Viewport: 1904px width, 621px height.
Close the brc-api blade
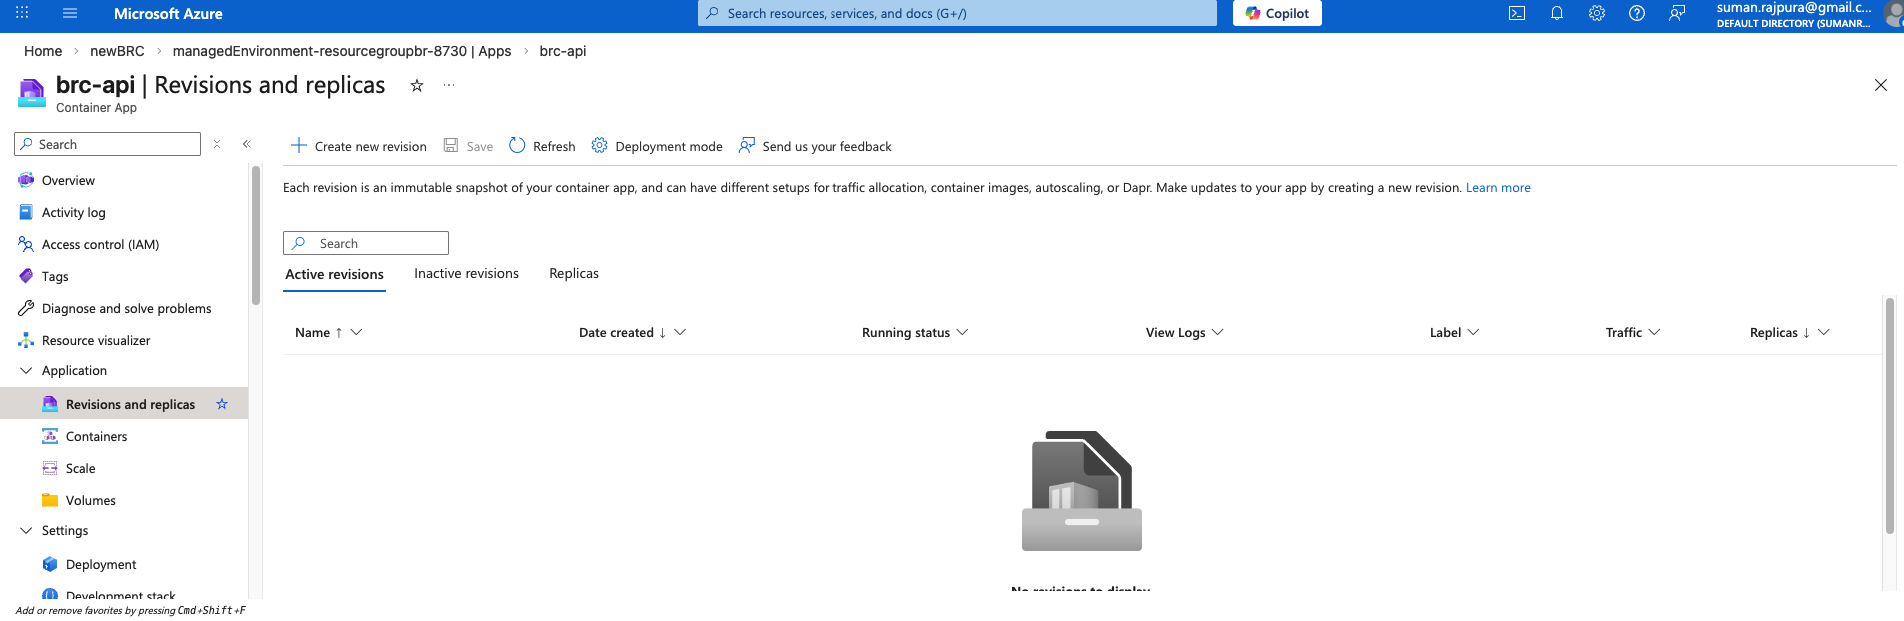coord(1881,86)
